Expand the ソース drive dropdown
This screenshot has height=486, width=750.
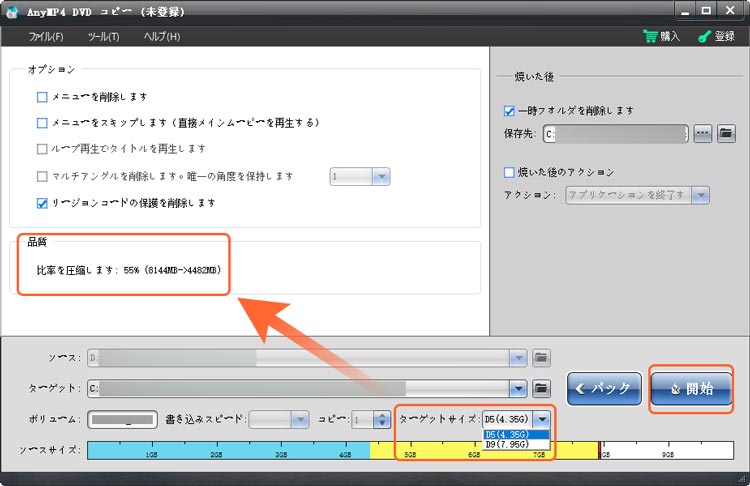(x=518, y=358)
